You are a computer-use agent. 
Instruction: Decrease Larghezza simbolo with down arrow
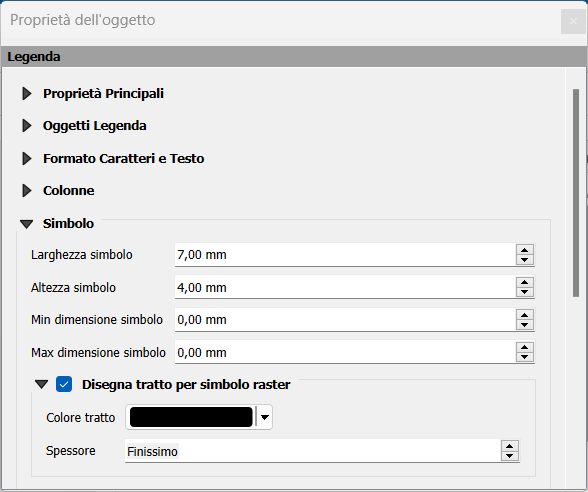tap(525, 260)
